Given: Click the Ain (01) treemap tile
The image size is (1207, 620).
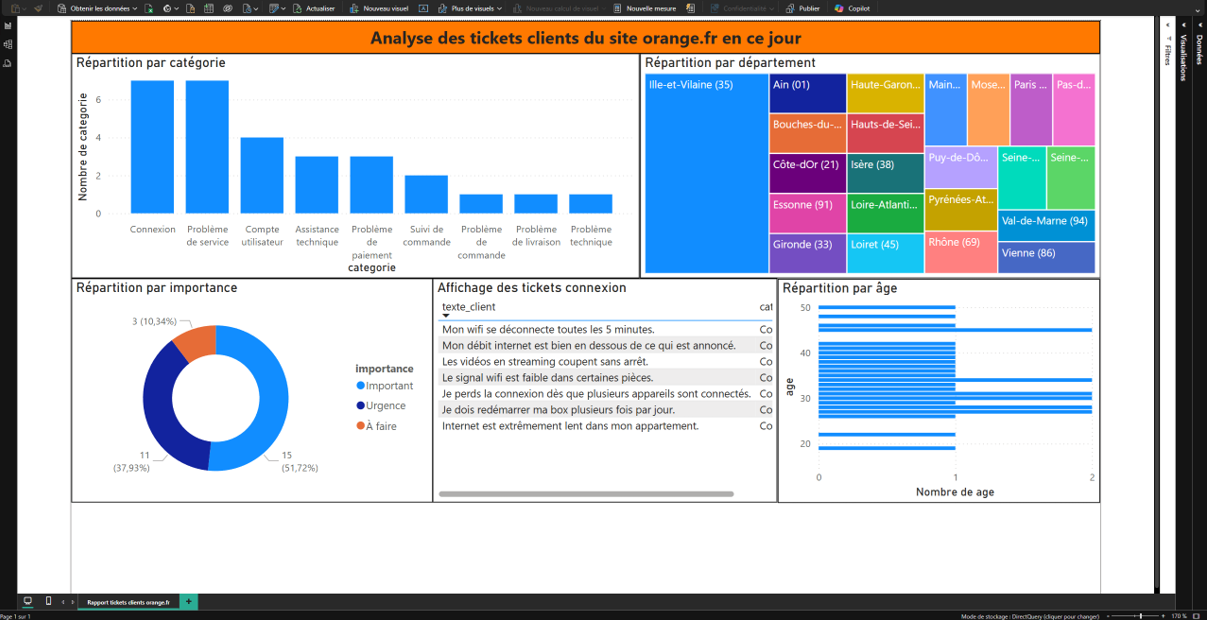Looking at the screenshot, I should coord(808,93).
